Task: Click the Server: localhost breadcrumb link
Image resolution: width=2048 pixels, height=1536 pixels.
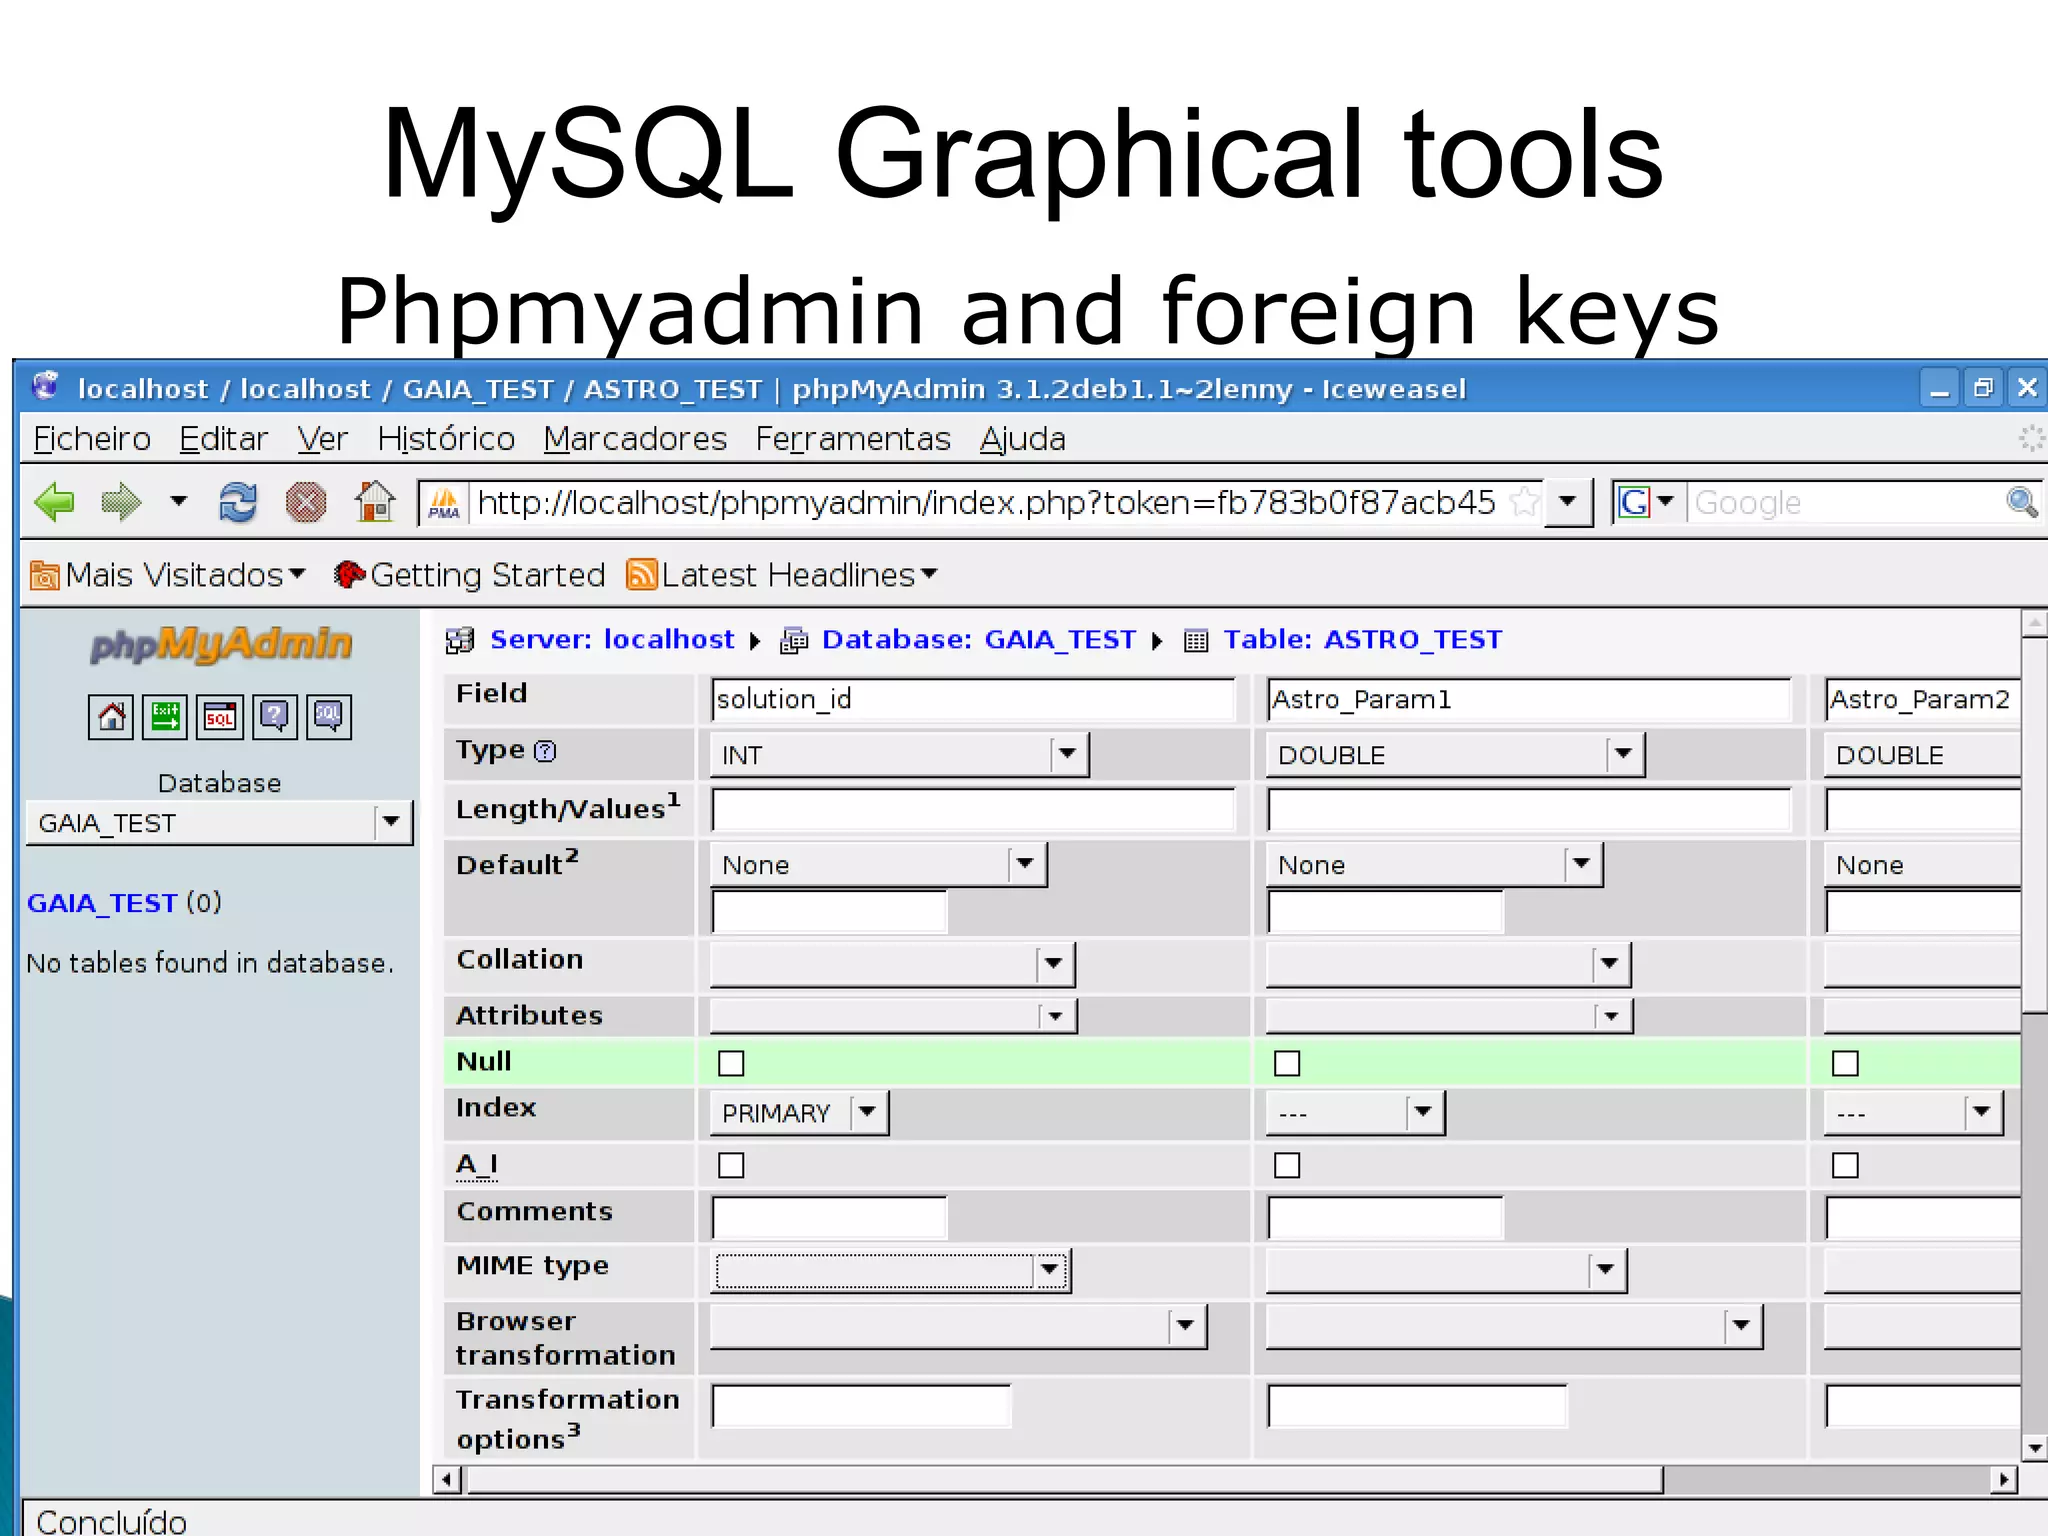Action: coord(612,640)
